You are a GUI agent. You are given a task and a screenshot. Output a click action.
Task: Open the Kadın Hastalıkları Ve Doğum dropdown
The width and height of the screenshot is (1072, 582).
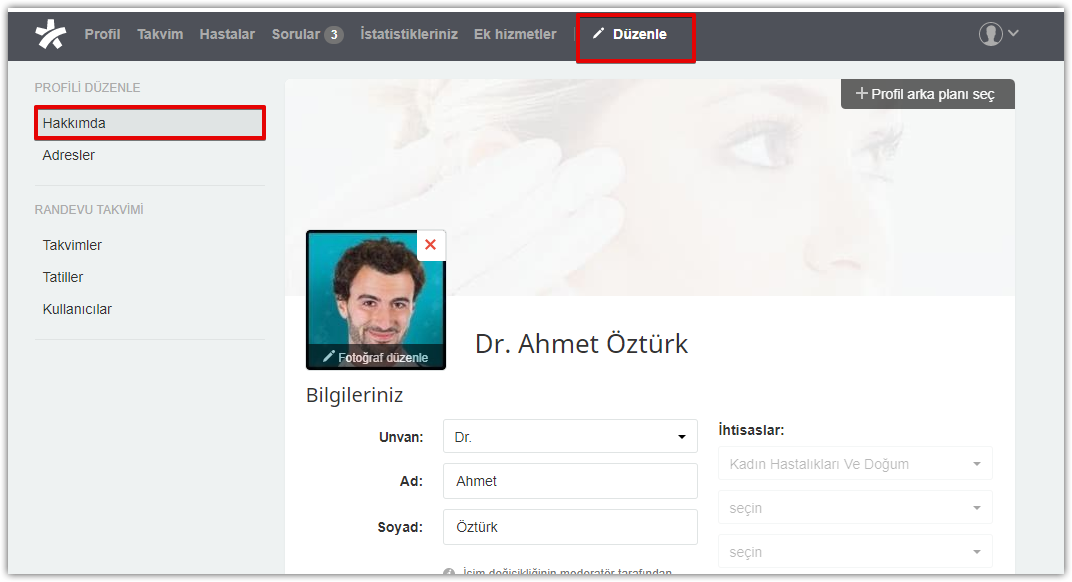click(855, 464)
